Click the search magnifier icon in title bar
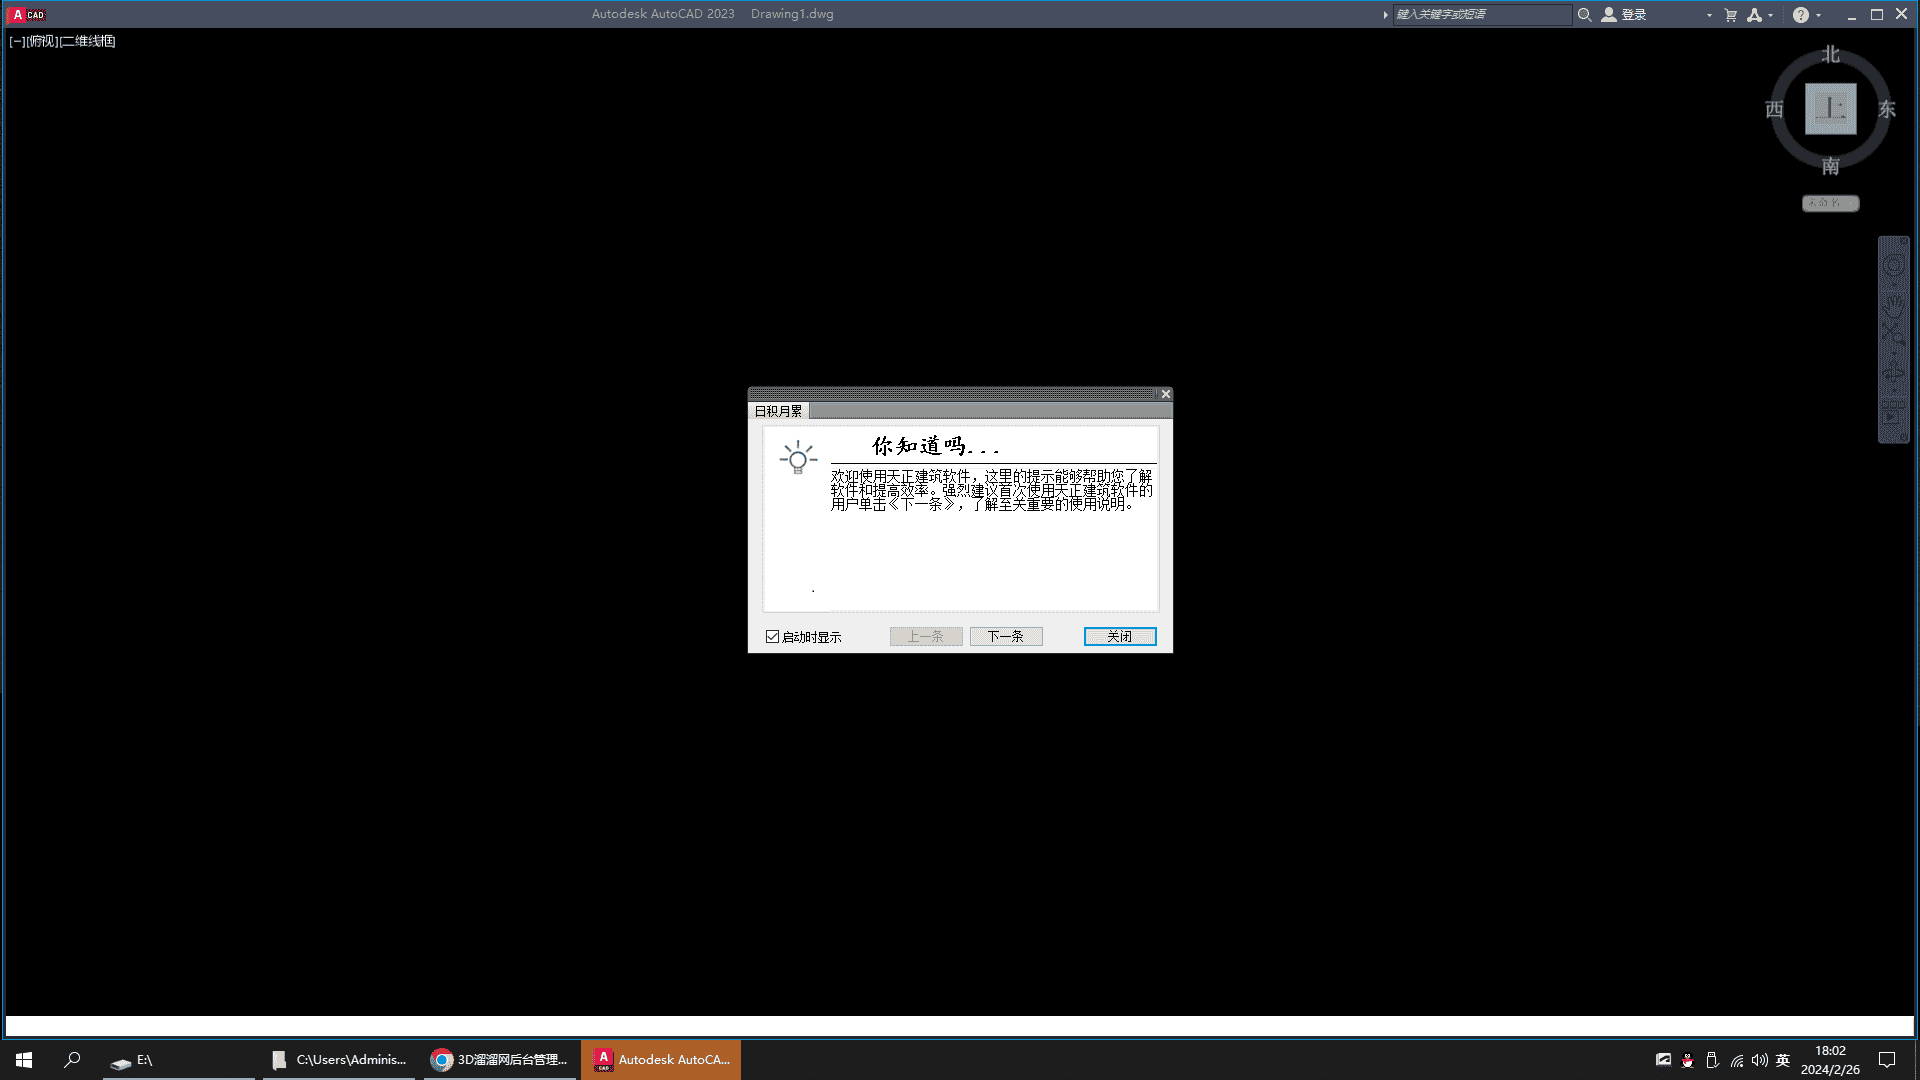Screen dimensions: 1920x1080 (1584, 15)
